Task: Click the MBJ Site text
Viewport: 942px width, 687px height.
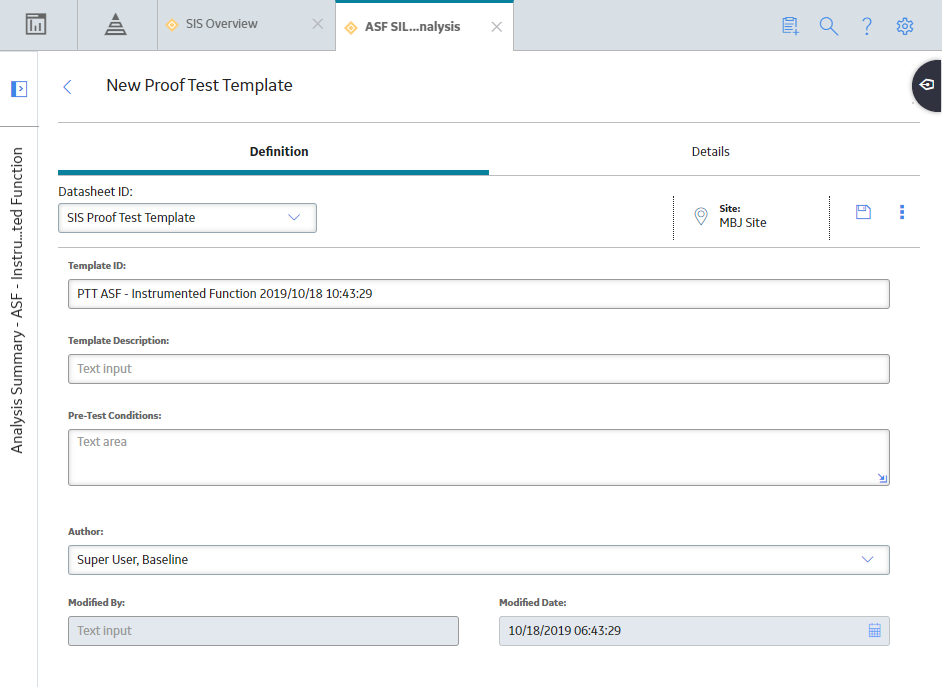Action: click(743, 223)
